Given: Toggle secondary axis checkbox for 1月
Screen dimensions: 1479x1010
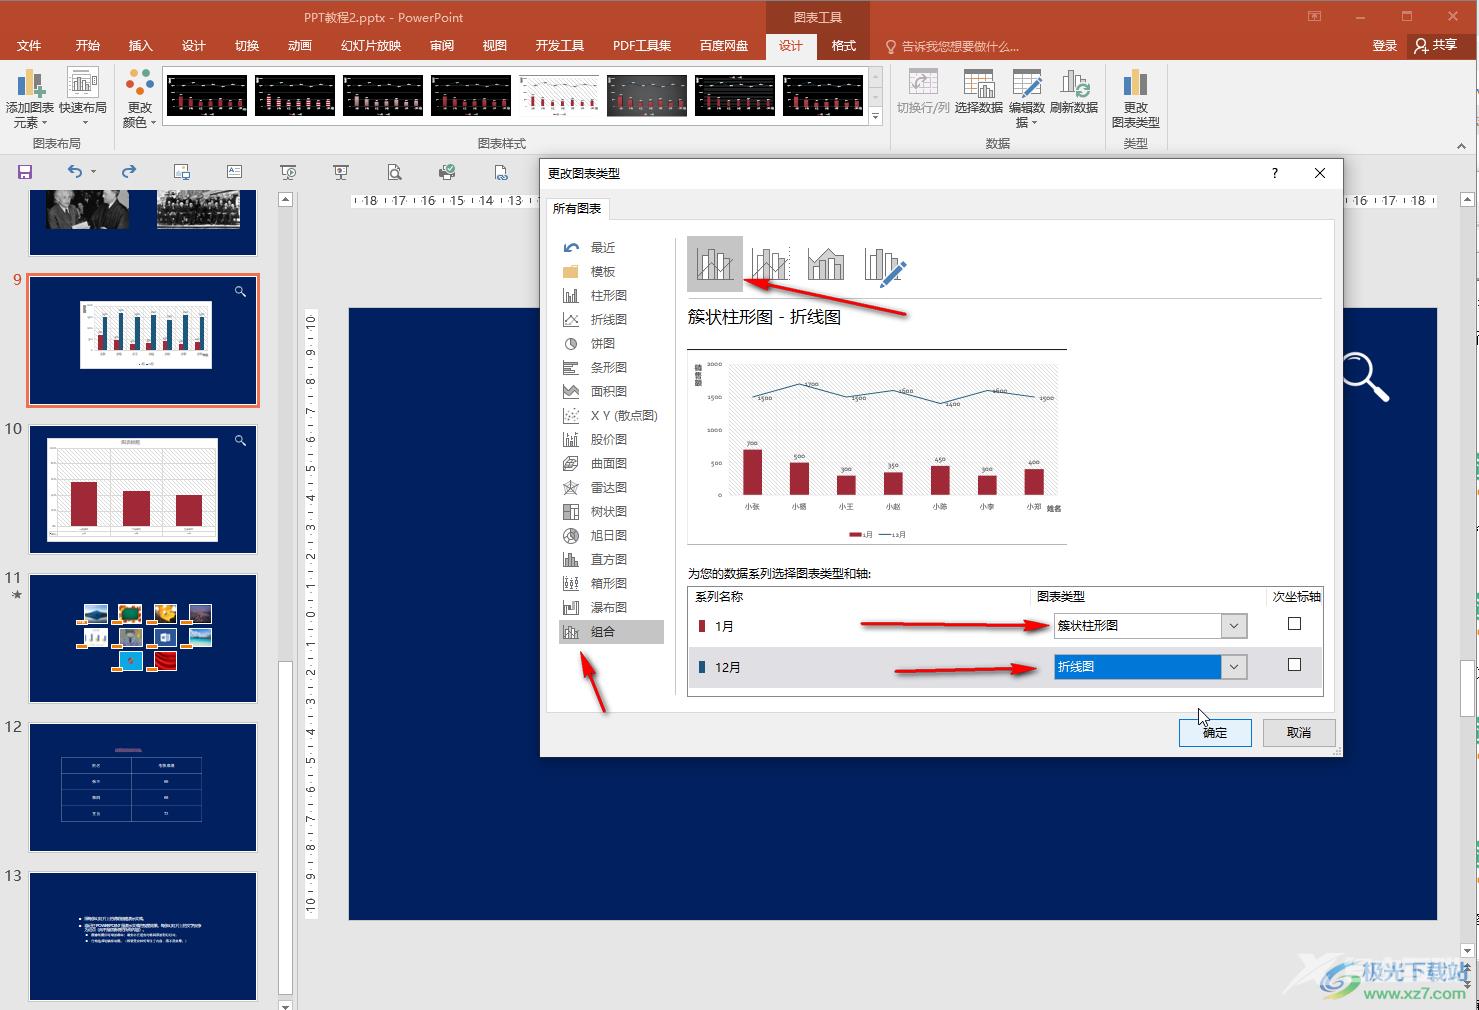Looking at the screenshot, I should (1294, 624).
